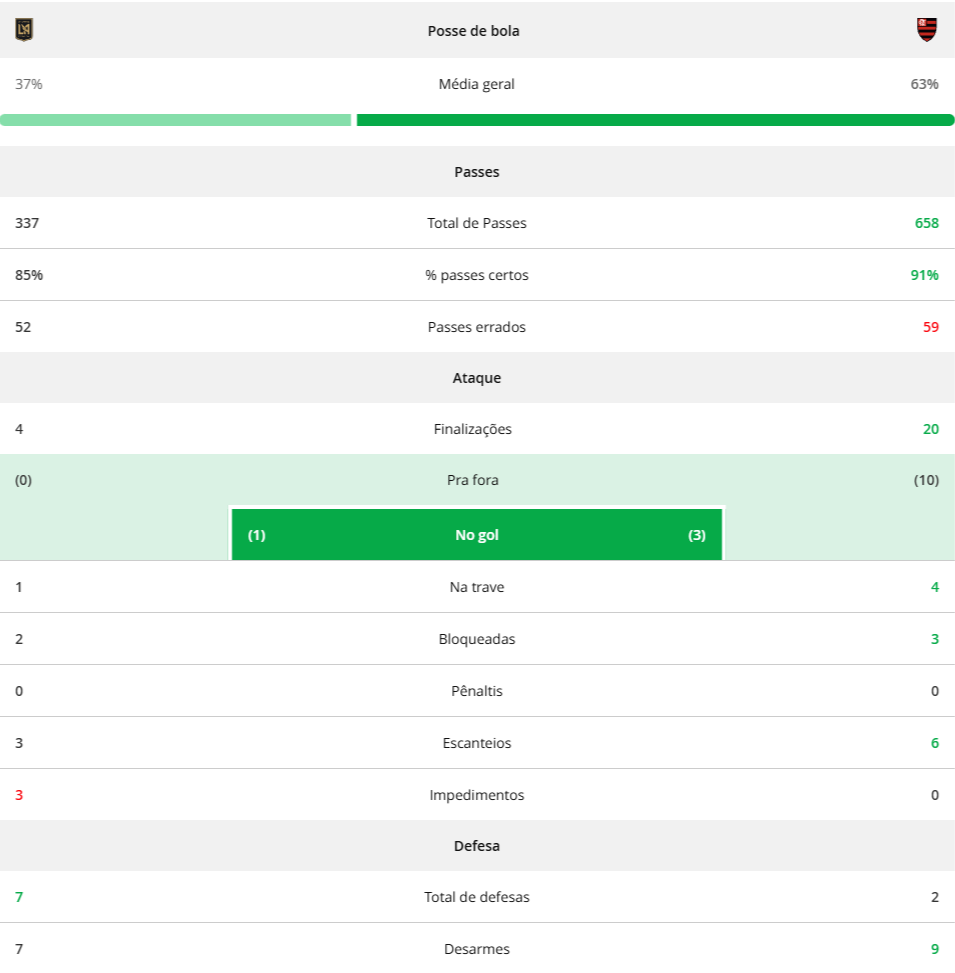Expand the Finalizações row
Image resolution: width=955 pixels, height=973 pixels.
pos(477,429)
